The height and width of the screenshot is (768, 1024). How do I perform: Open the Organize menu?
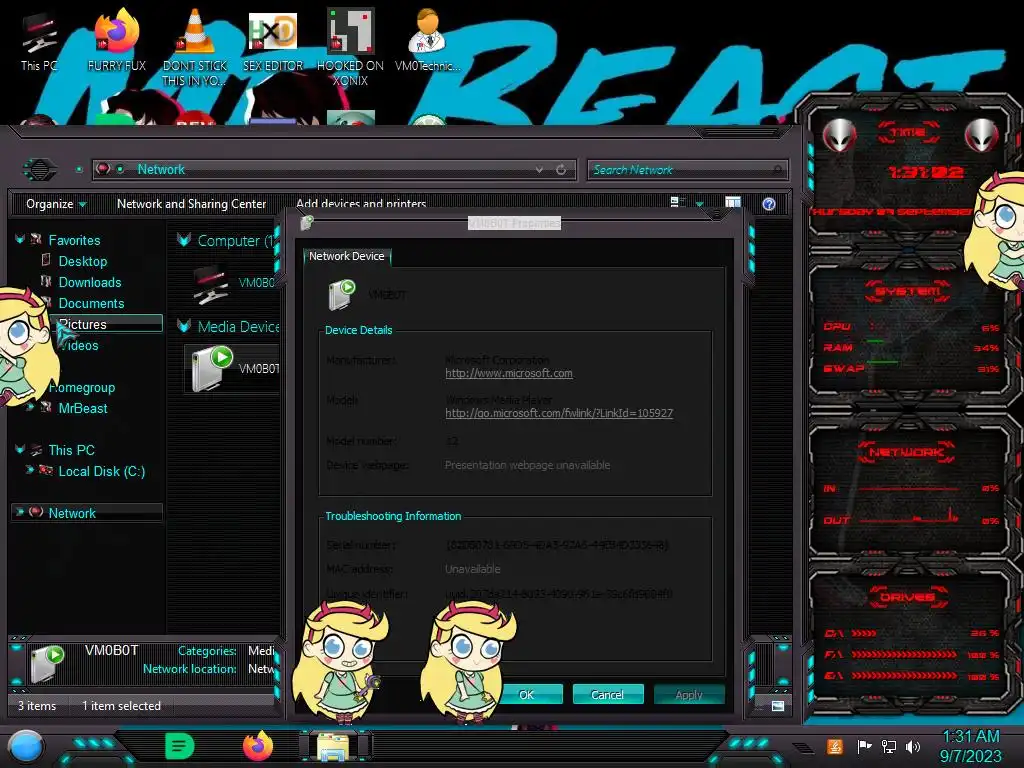[56, 204]
